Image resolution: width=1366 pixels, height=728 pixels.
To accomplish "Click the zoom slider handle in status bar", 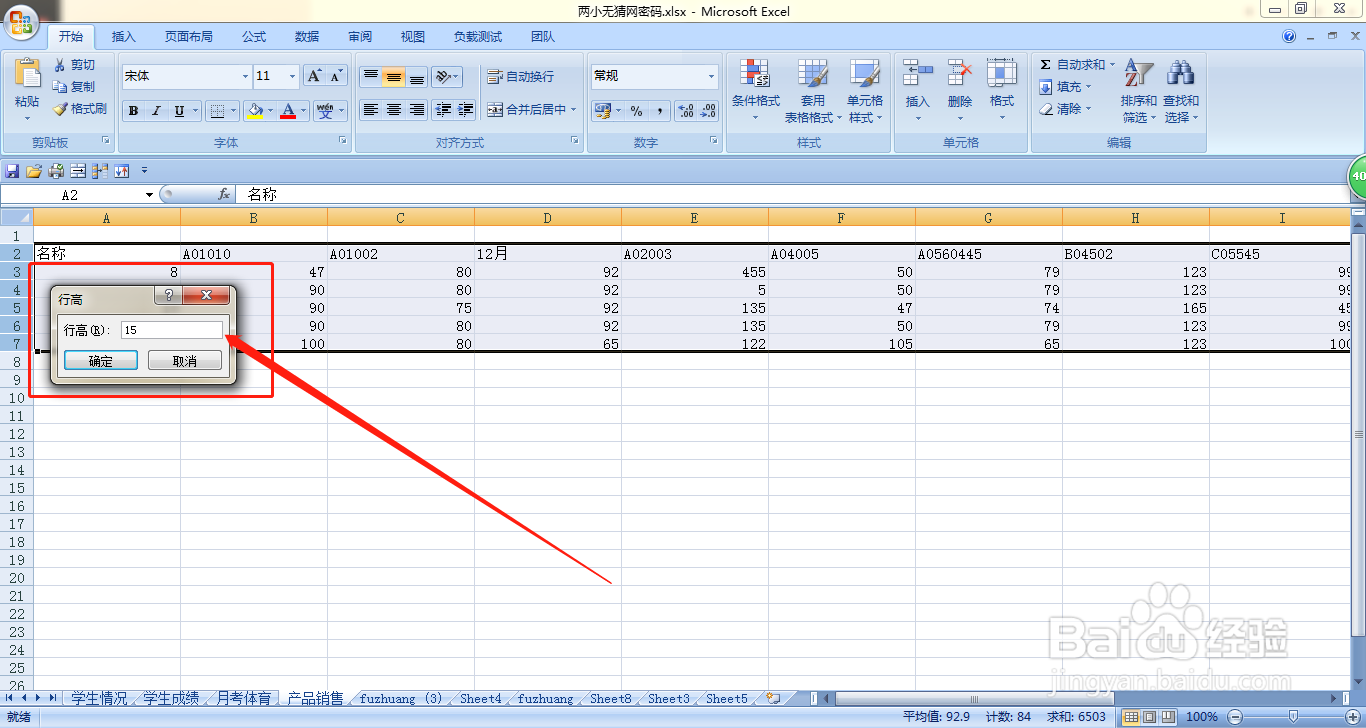I will tap(1294, 716).
